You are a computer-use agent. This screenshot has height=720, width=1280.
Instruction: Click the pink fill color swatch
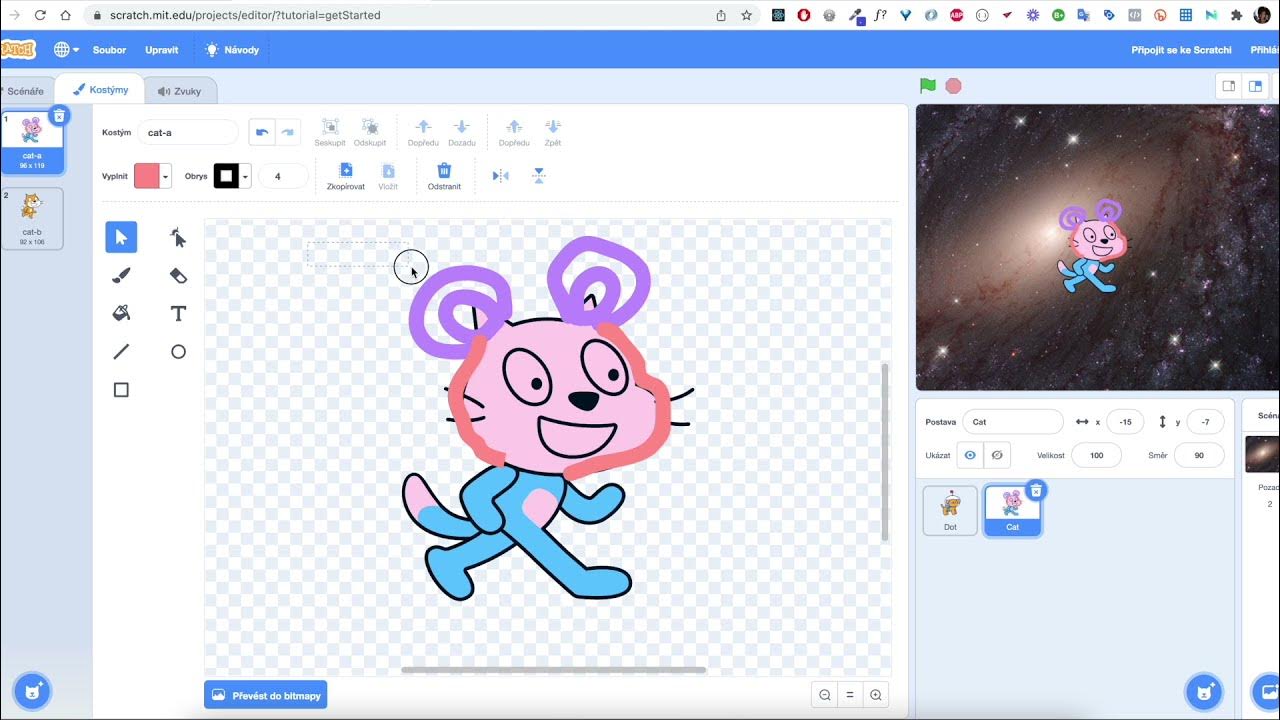[147, 176]
